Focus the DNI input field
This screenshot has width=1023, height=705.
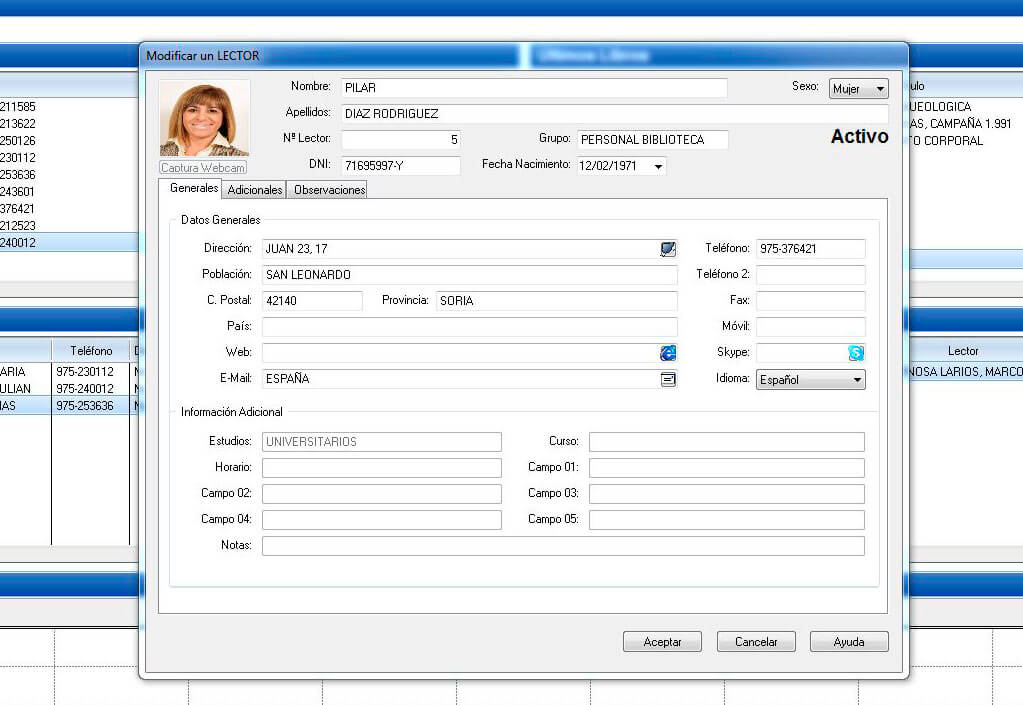pyautogui.click(x=400, y=165)
